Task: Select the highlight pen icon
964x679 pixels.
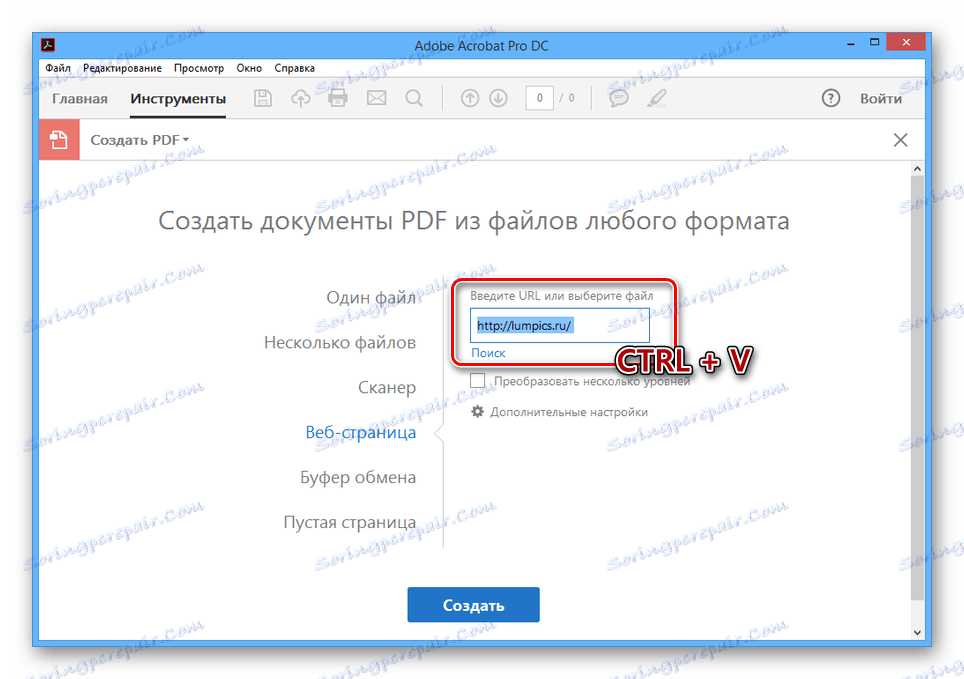Action: pyautogui.click(x=656, y=97)
